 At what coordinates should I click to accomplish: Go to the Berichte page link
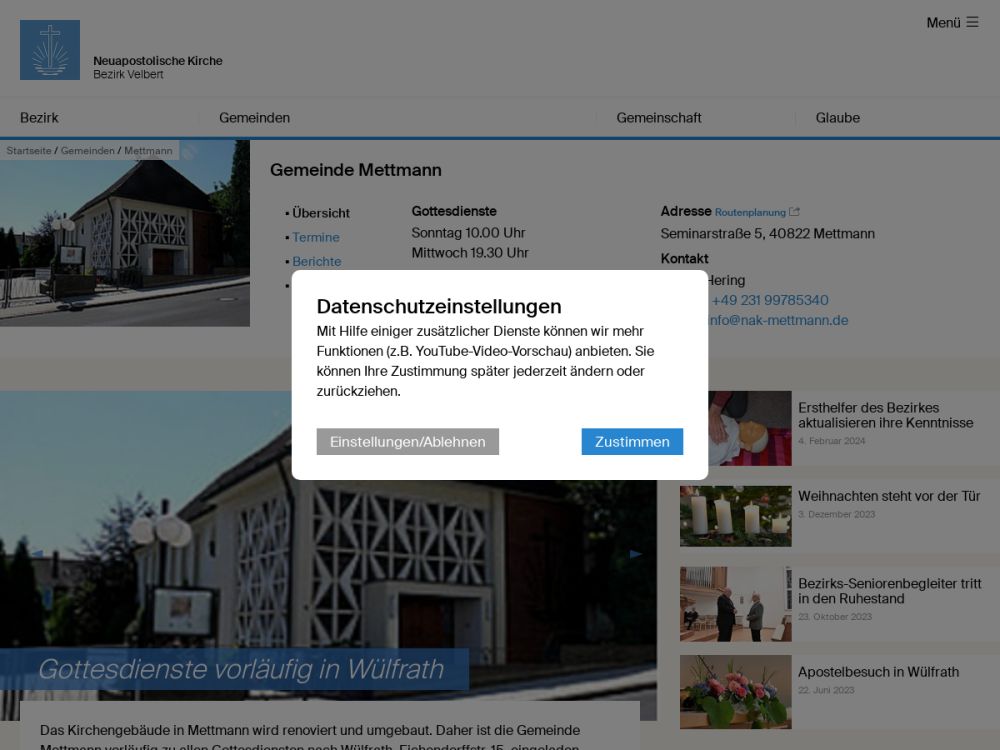click(x=317, y=261)
